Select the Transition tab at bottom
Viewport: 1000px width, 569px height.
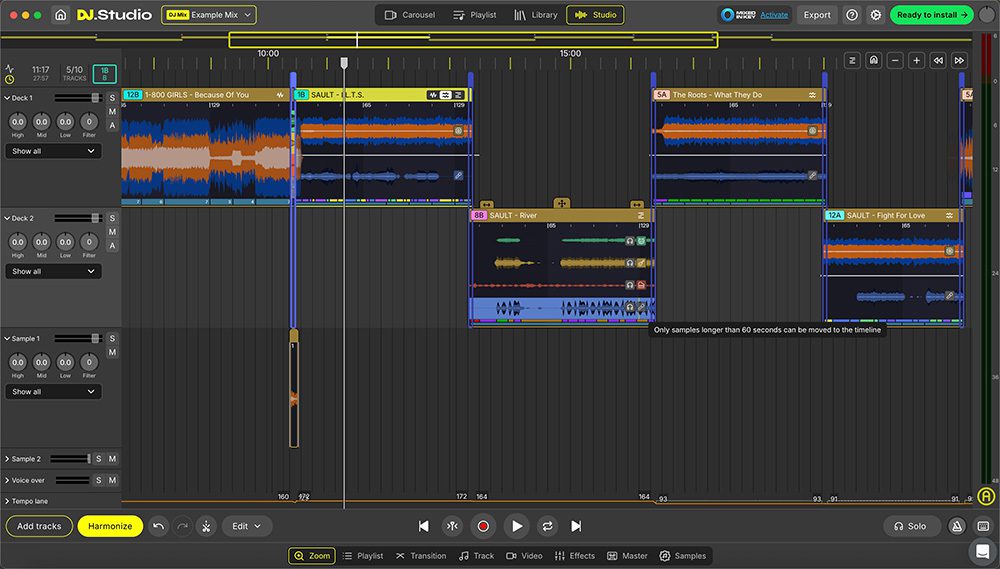pos(420,556)
